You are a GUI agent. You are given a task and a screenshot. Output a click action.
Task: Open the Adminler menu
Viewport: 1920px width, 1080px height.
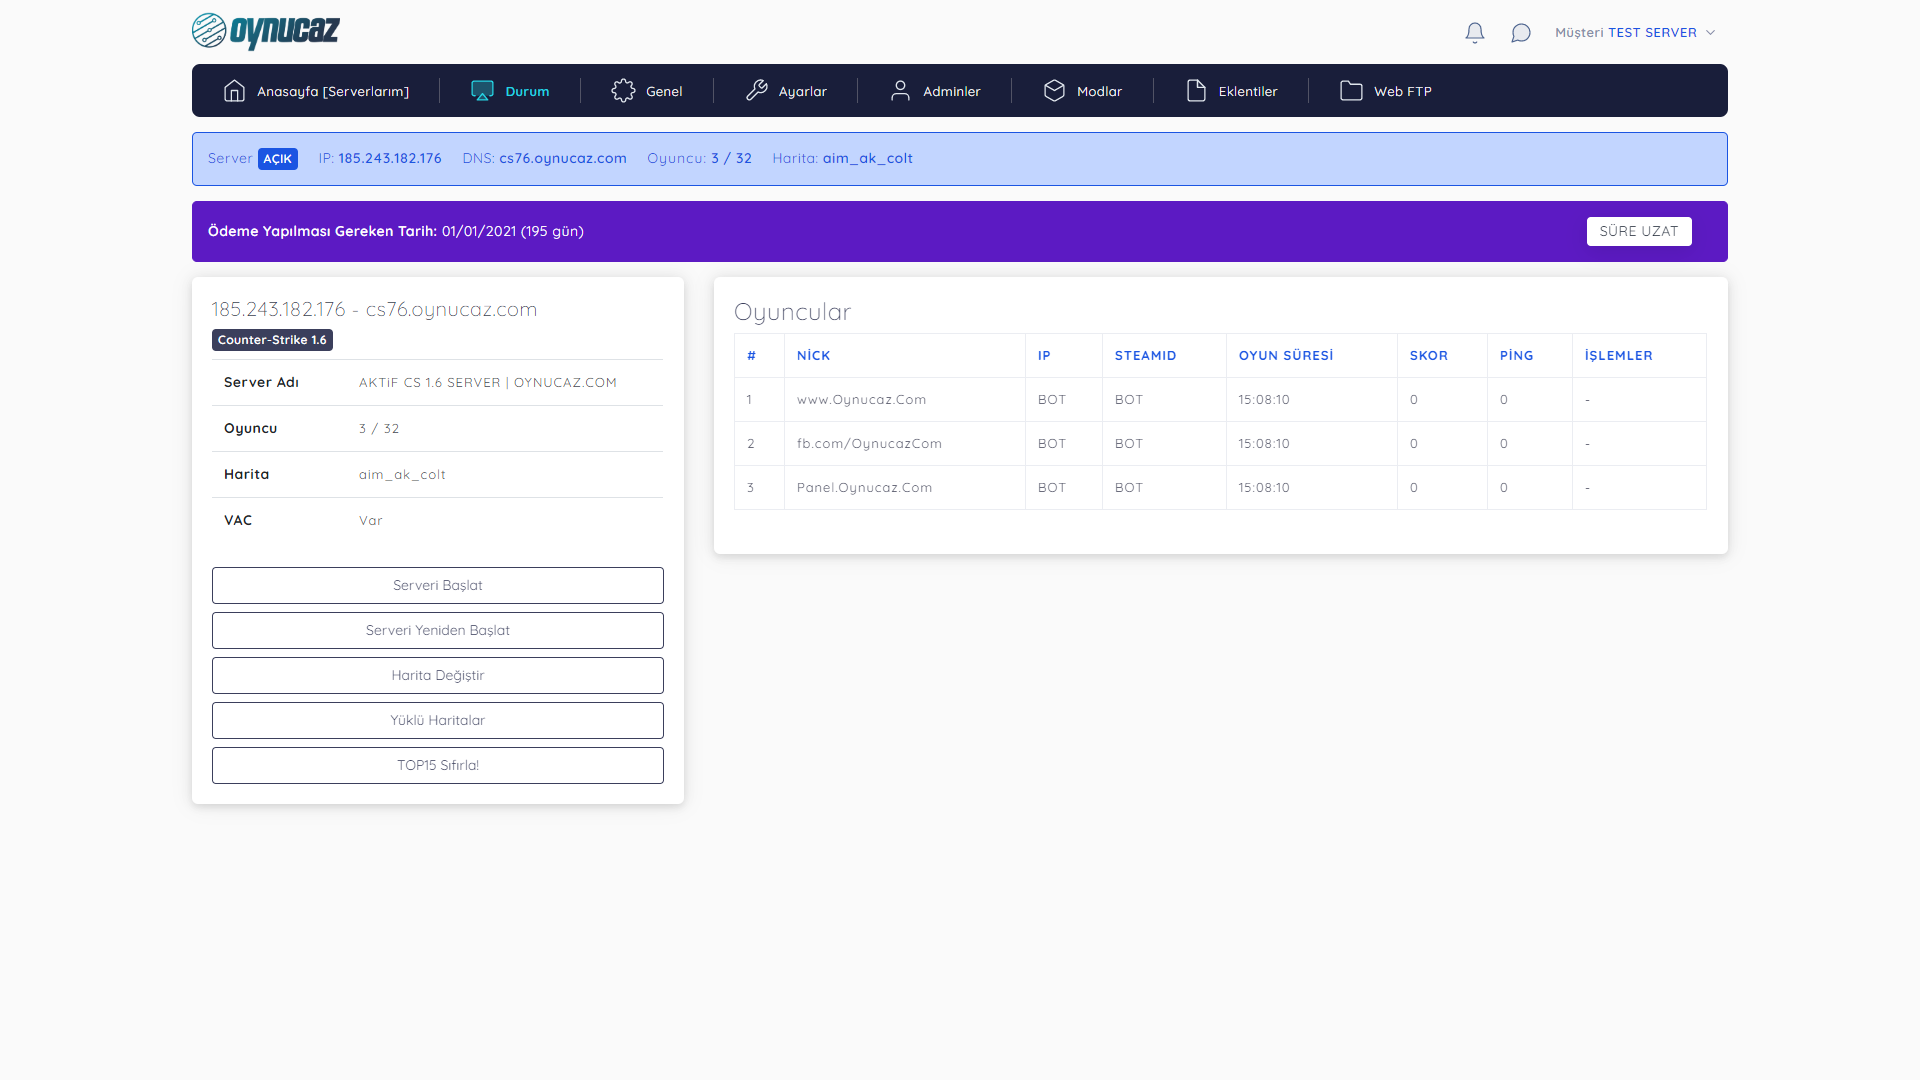[935, 91]
